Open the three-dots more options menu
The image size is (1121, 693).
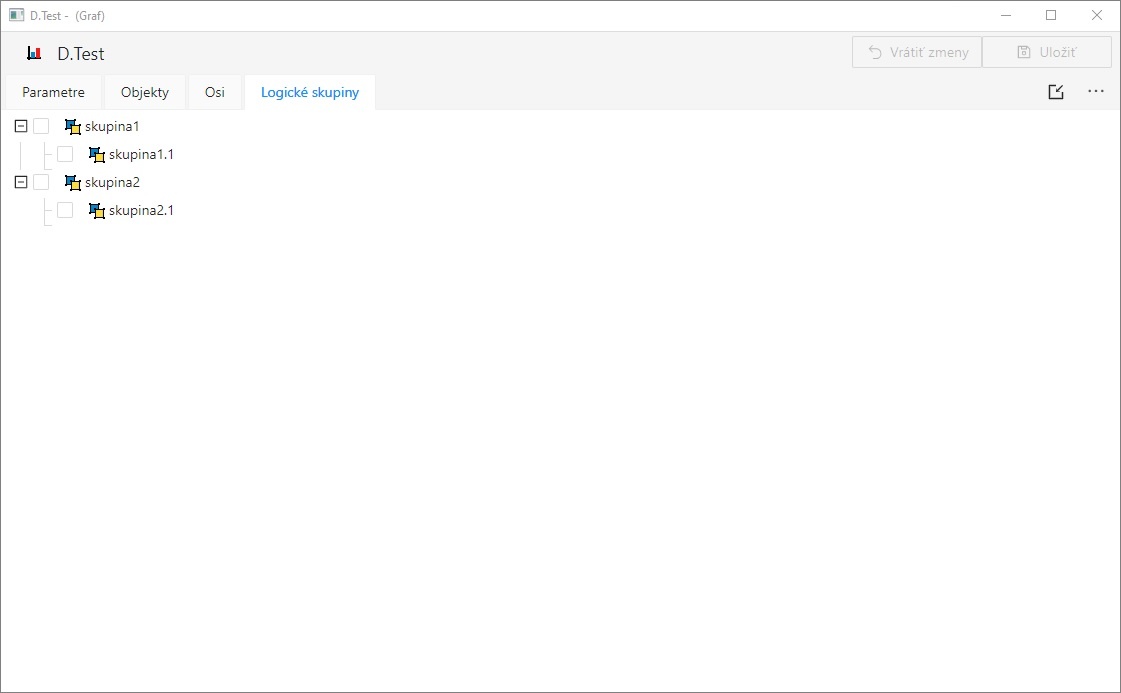pos(1096,92)
